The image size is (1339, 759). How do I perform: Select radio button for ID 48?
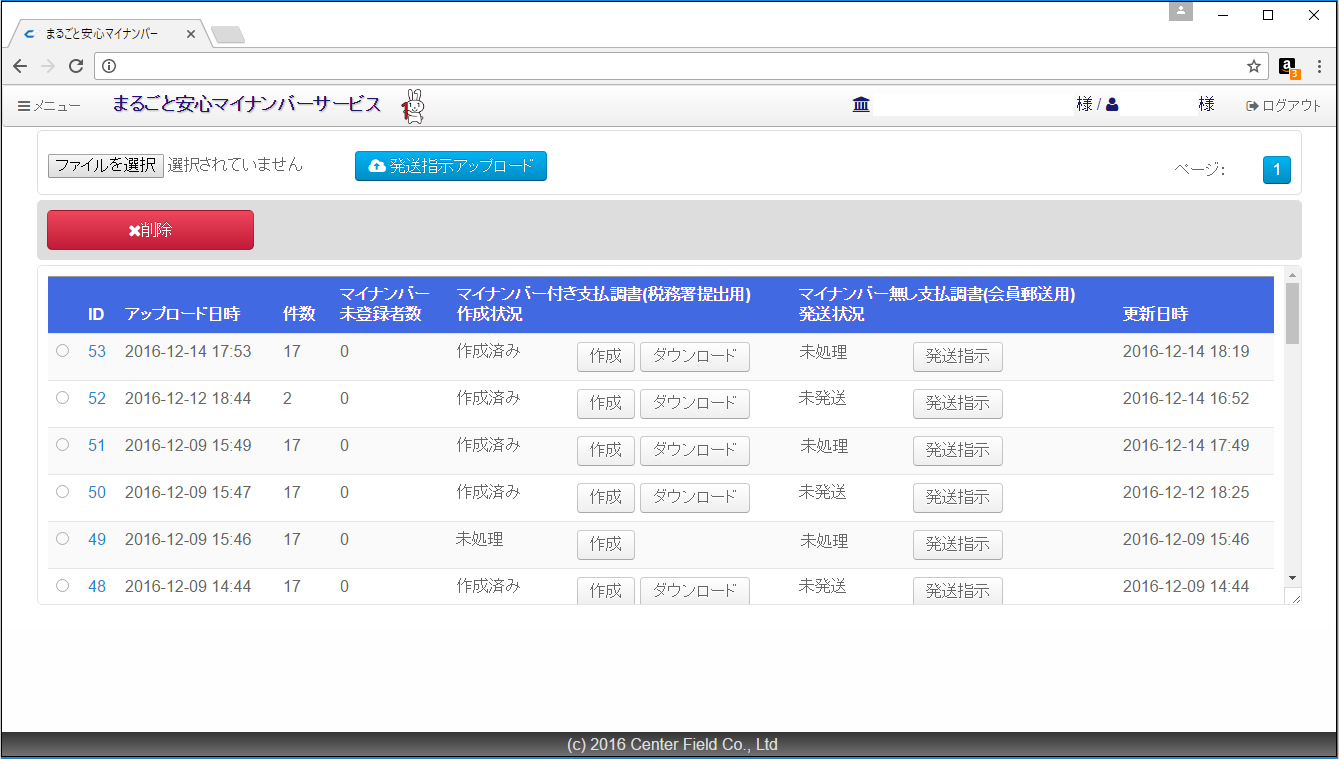62,586
